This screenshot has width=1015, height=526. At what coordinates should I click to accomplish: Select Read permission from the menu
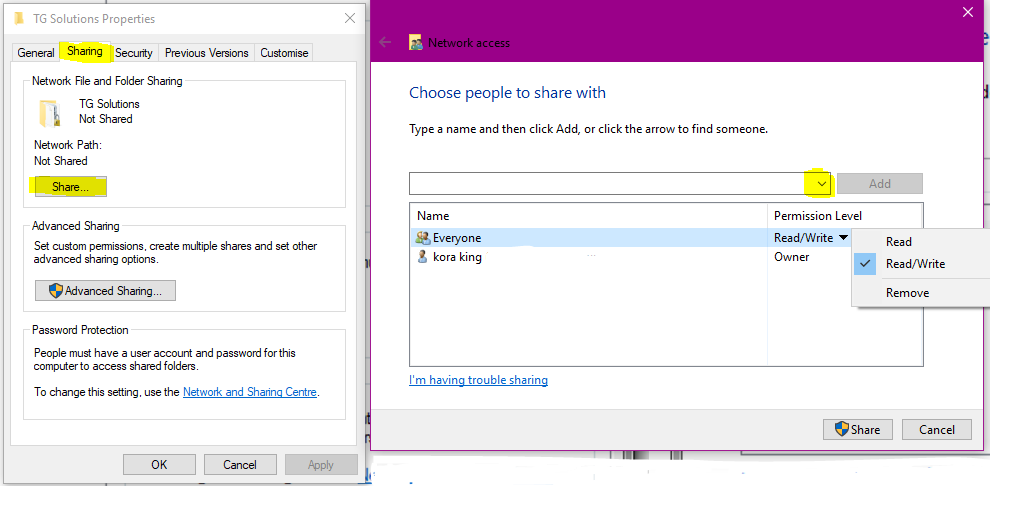coord(898,242)
